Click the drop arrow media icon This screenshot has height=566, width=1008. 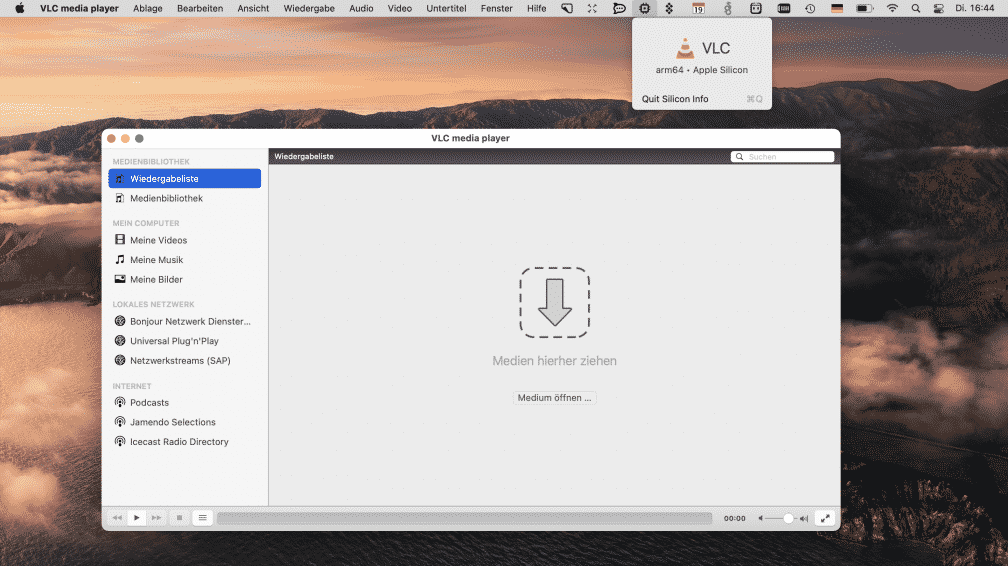554,302
